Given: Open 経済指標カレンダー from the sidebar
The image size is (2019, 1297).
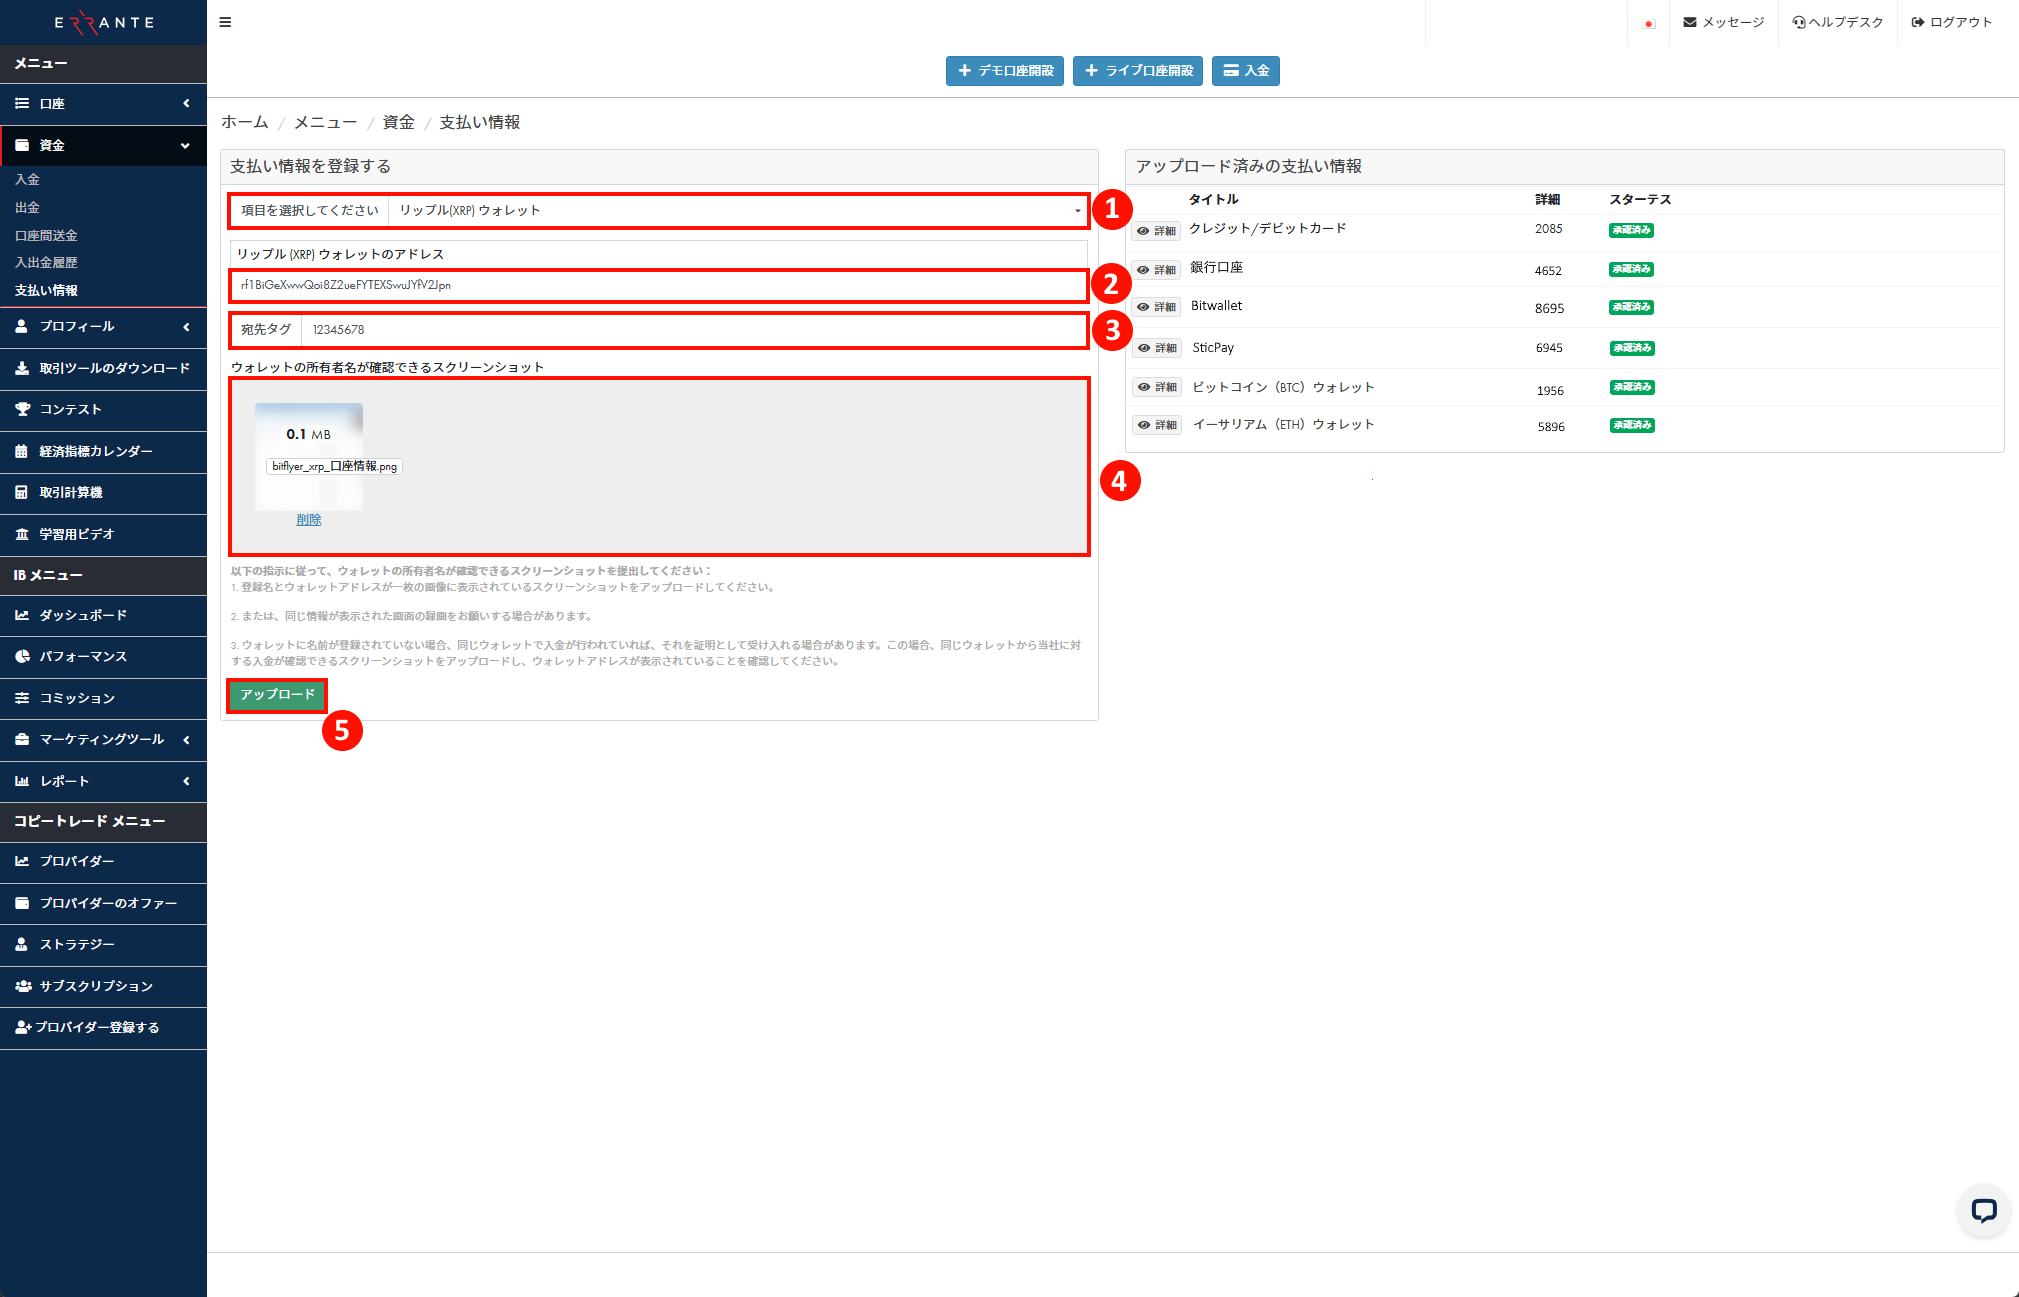Looking at the screenshot, I should point(95,451).
